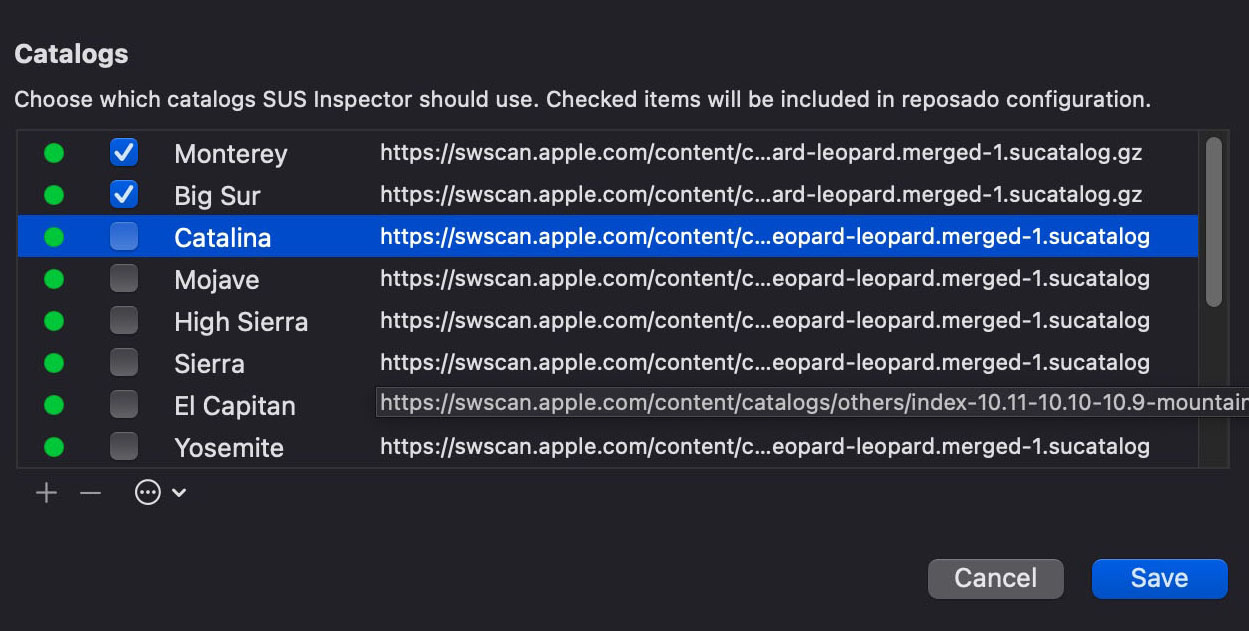Viewport: 1249px width, 631px height.
Task: Click the Cancel button
Action: (996, 578)
